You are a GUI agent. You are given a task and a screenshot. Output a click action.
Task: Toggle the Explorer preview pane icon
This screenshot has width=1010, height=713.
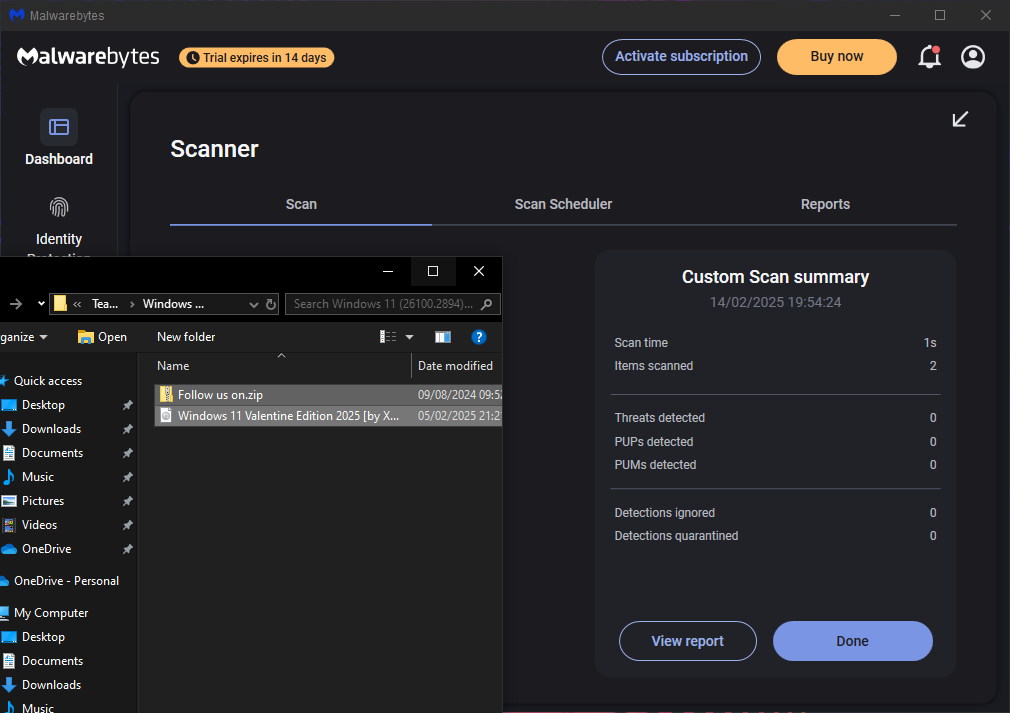coord(443,337)
